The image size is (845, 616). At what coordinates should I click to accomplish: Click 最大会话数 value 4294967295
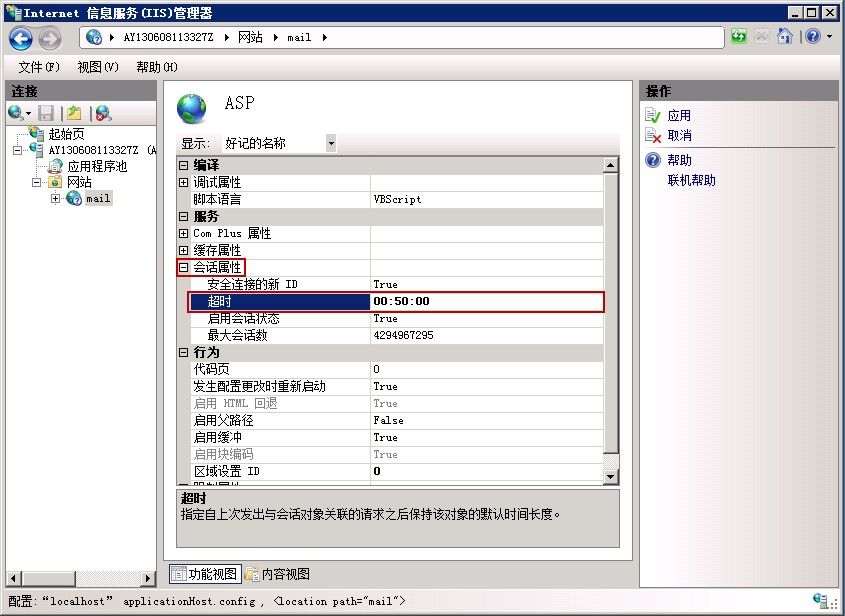point(487,335)
